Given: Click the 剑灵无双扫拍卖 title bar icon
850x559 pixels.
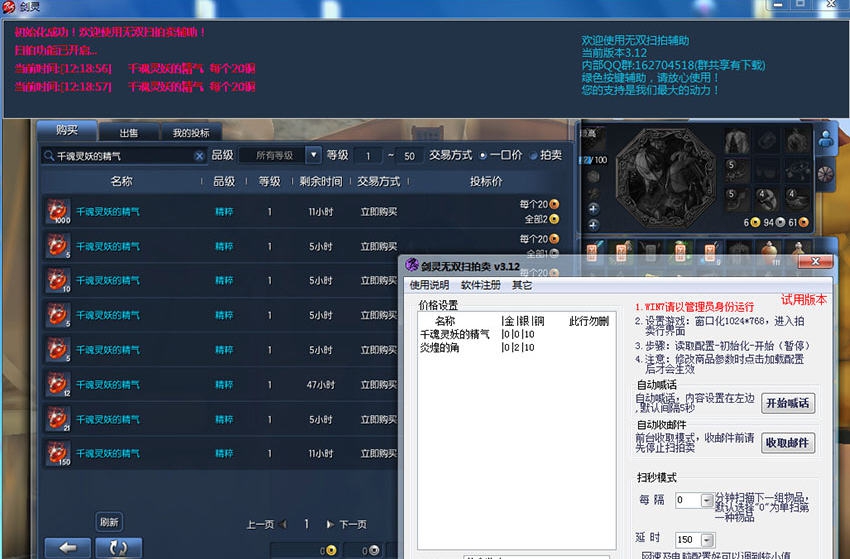Looking at the screenshot, I should [x=412, y=265].
